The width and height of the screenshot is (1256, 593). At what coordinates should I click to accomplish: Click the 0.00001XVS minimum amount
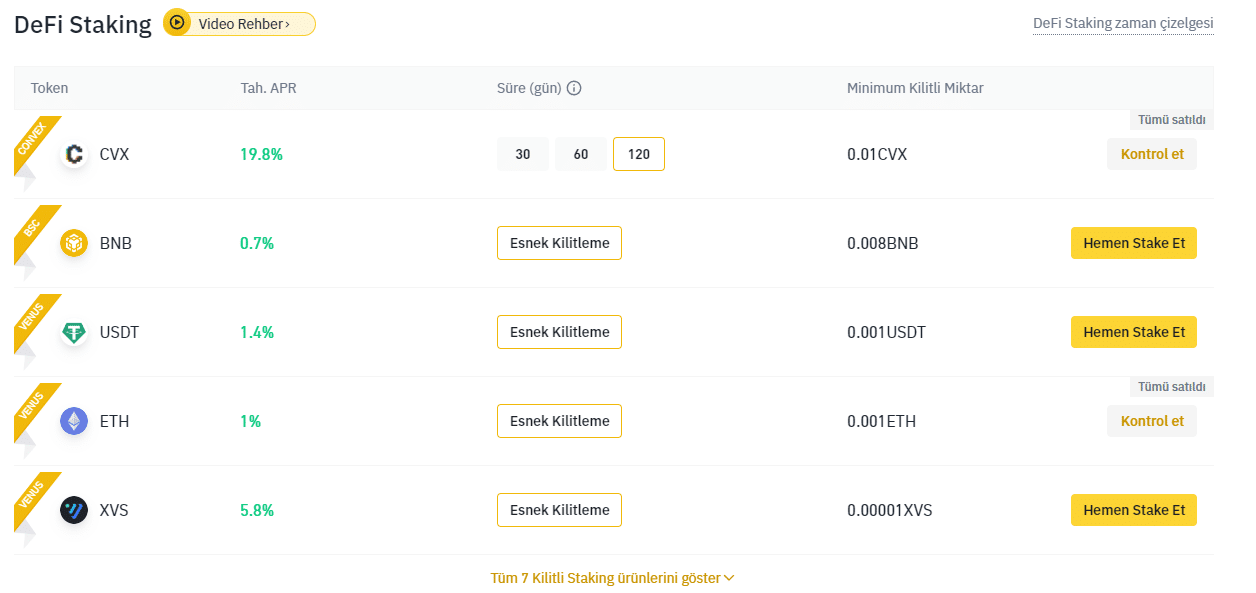coord(890,510)
